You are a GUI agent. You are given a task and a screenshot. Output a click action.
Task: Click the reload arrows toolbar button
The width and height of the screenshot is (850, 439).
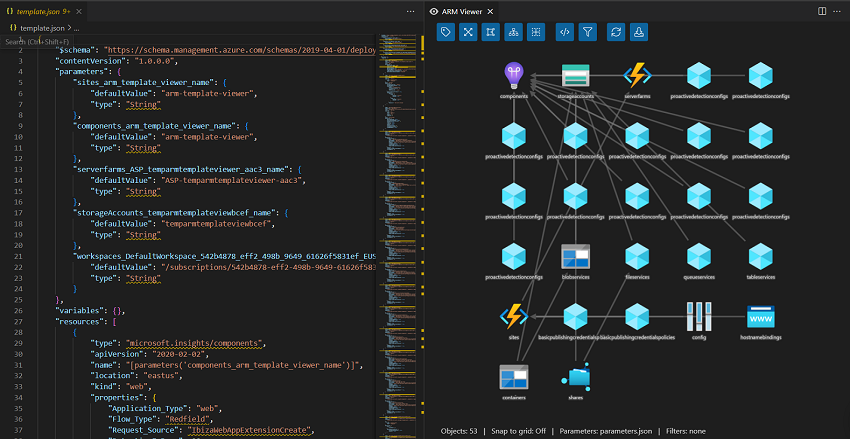617,32
